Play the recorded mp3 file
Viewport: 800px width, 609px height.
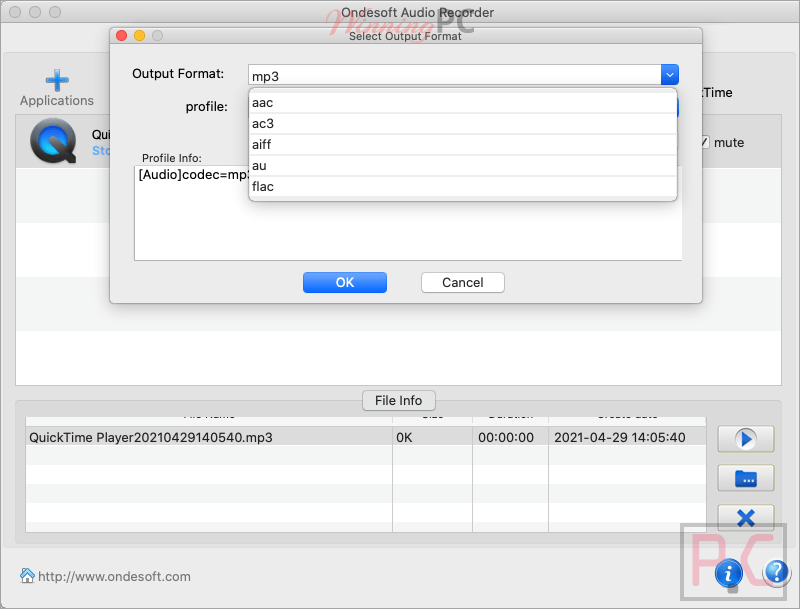745,438
